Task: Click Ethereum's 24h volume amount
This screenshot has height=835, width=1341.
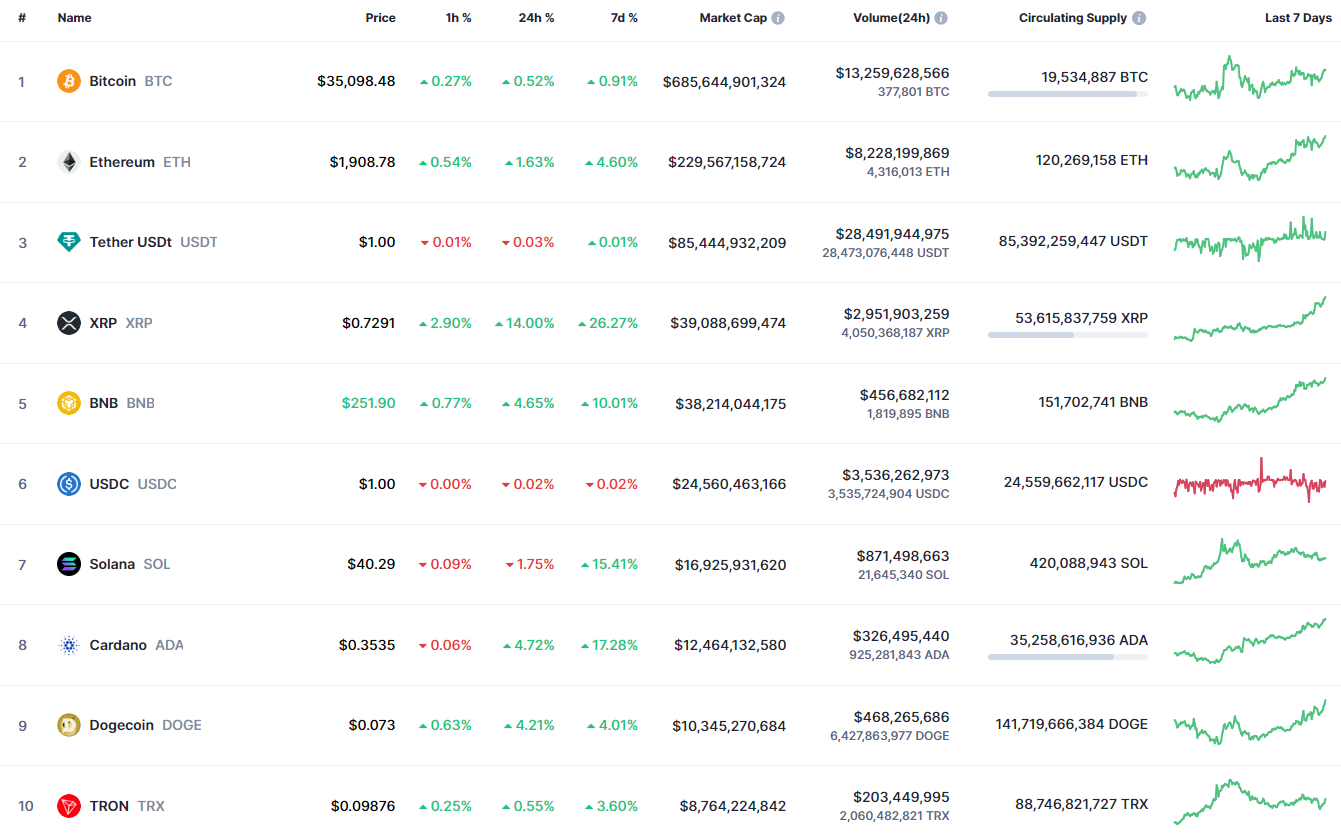Action: point(897,153)
